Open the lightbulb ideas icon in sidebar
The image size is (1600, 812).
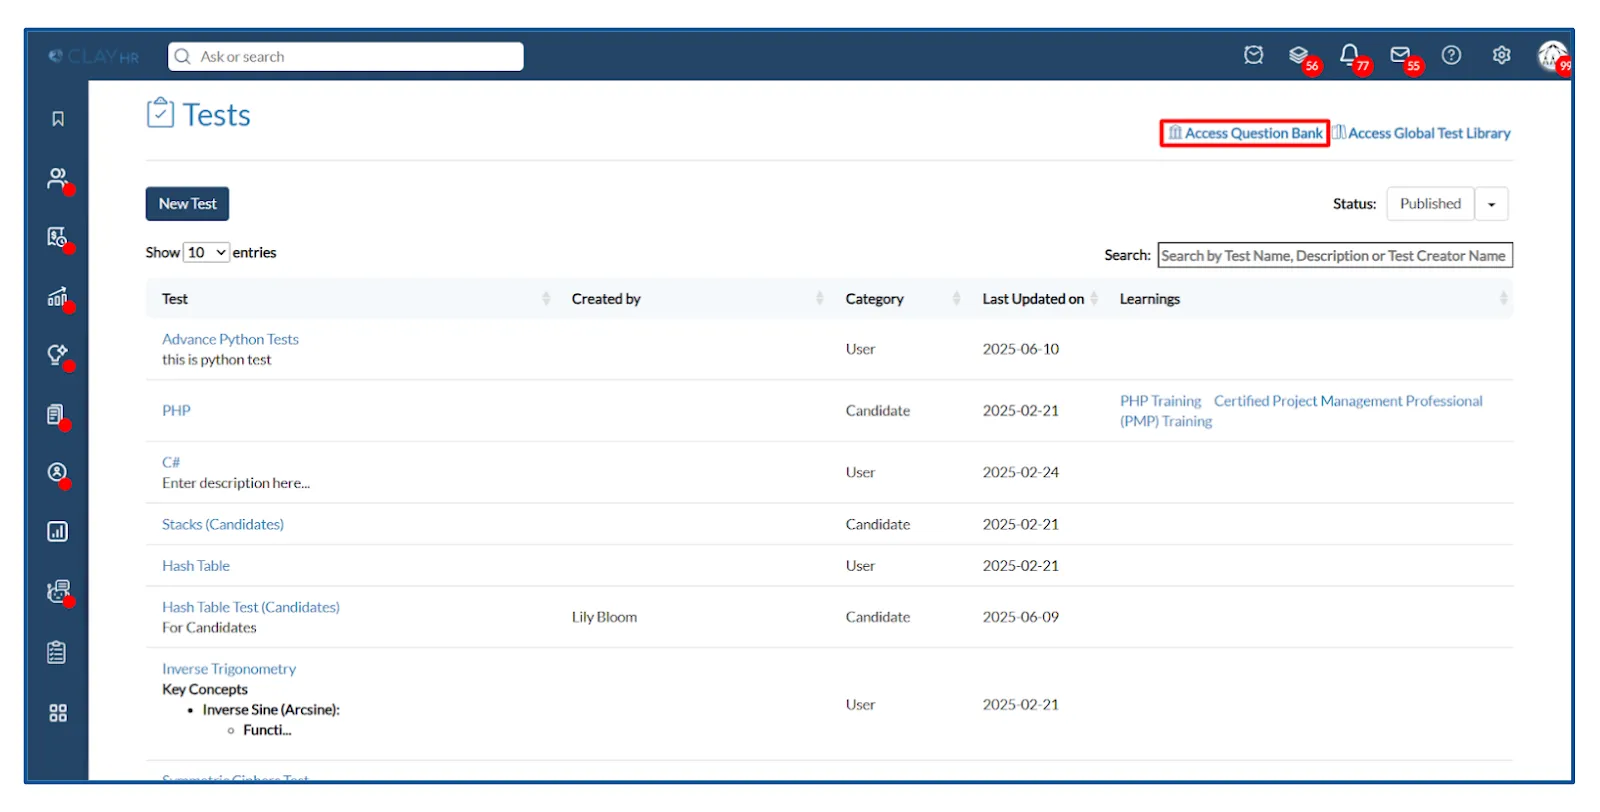58,355
